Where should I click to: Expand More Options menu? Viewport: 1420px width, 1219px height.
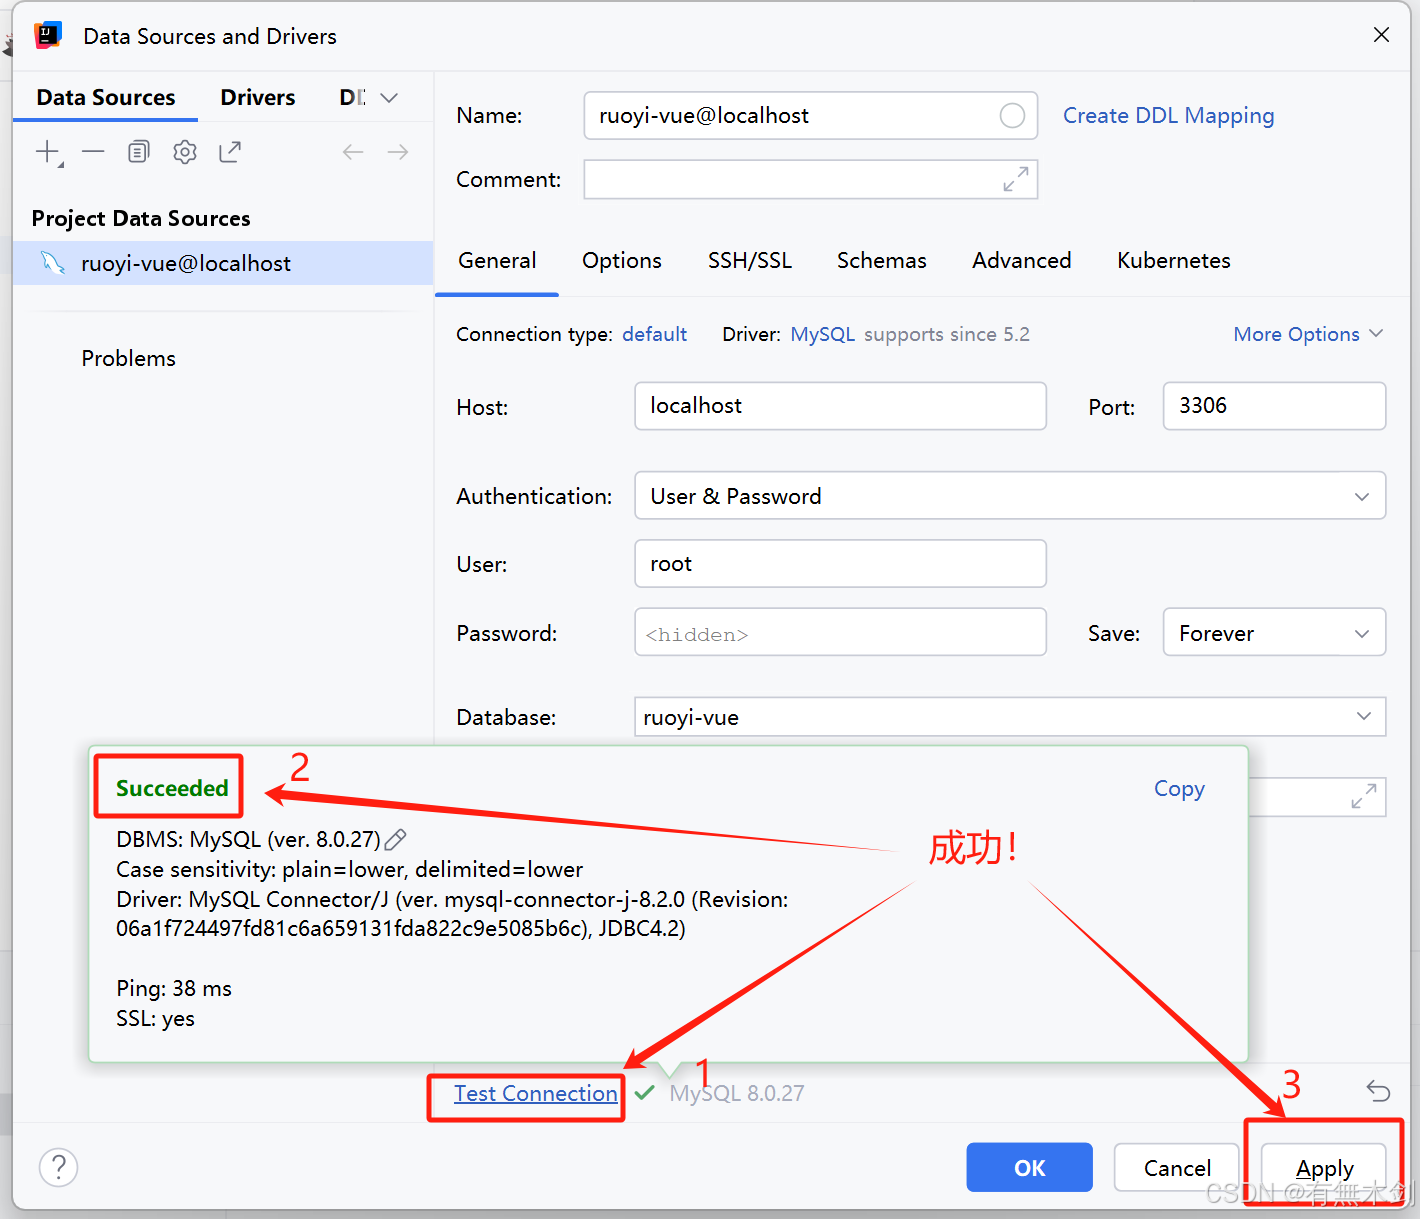tap(1308, 334)
